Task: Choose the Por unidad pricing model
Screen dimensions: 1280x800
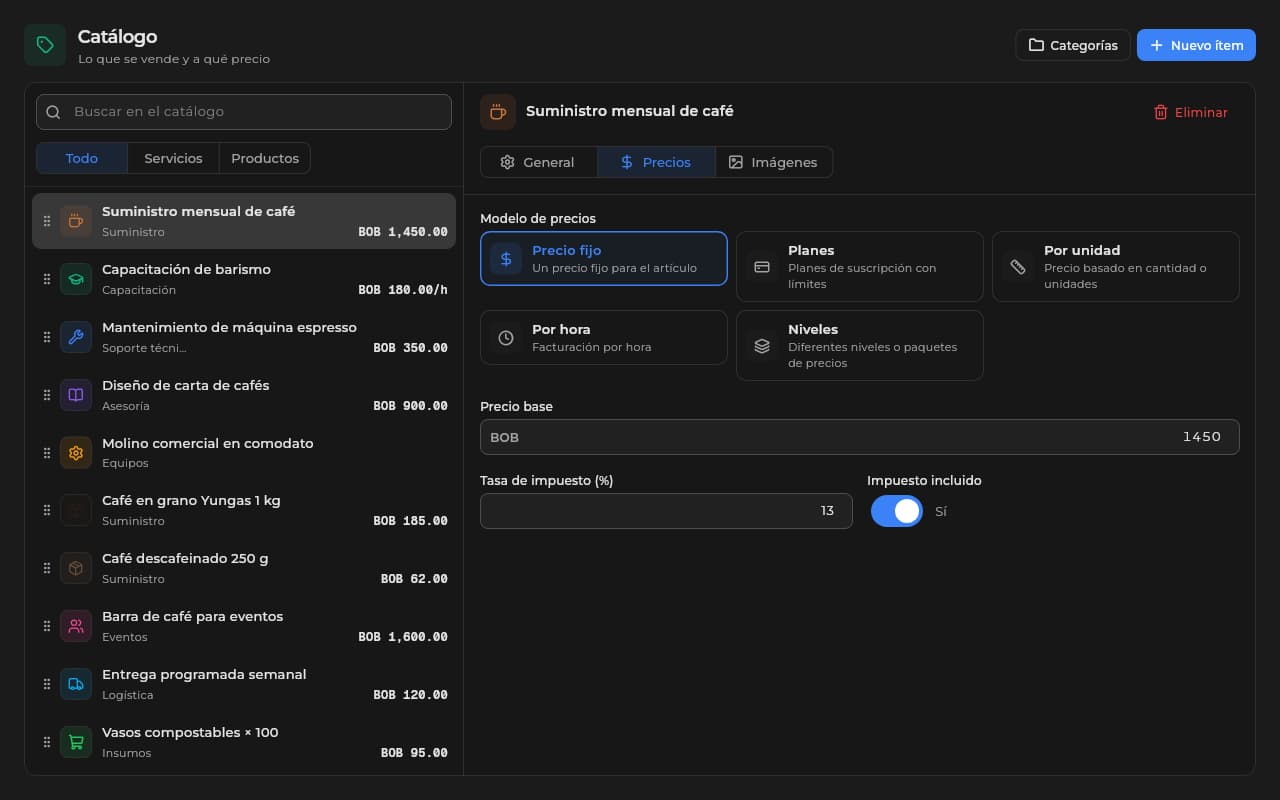Action: pos(1116,267)
